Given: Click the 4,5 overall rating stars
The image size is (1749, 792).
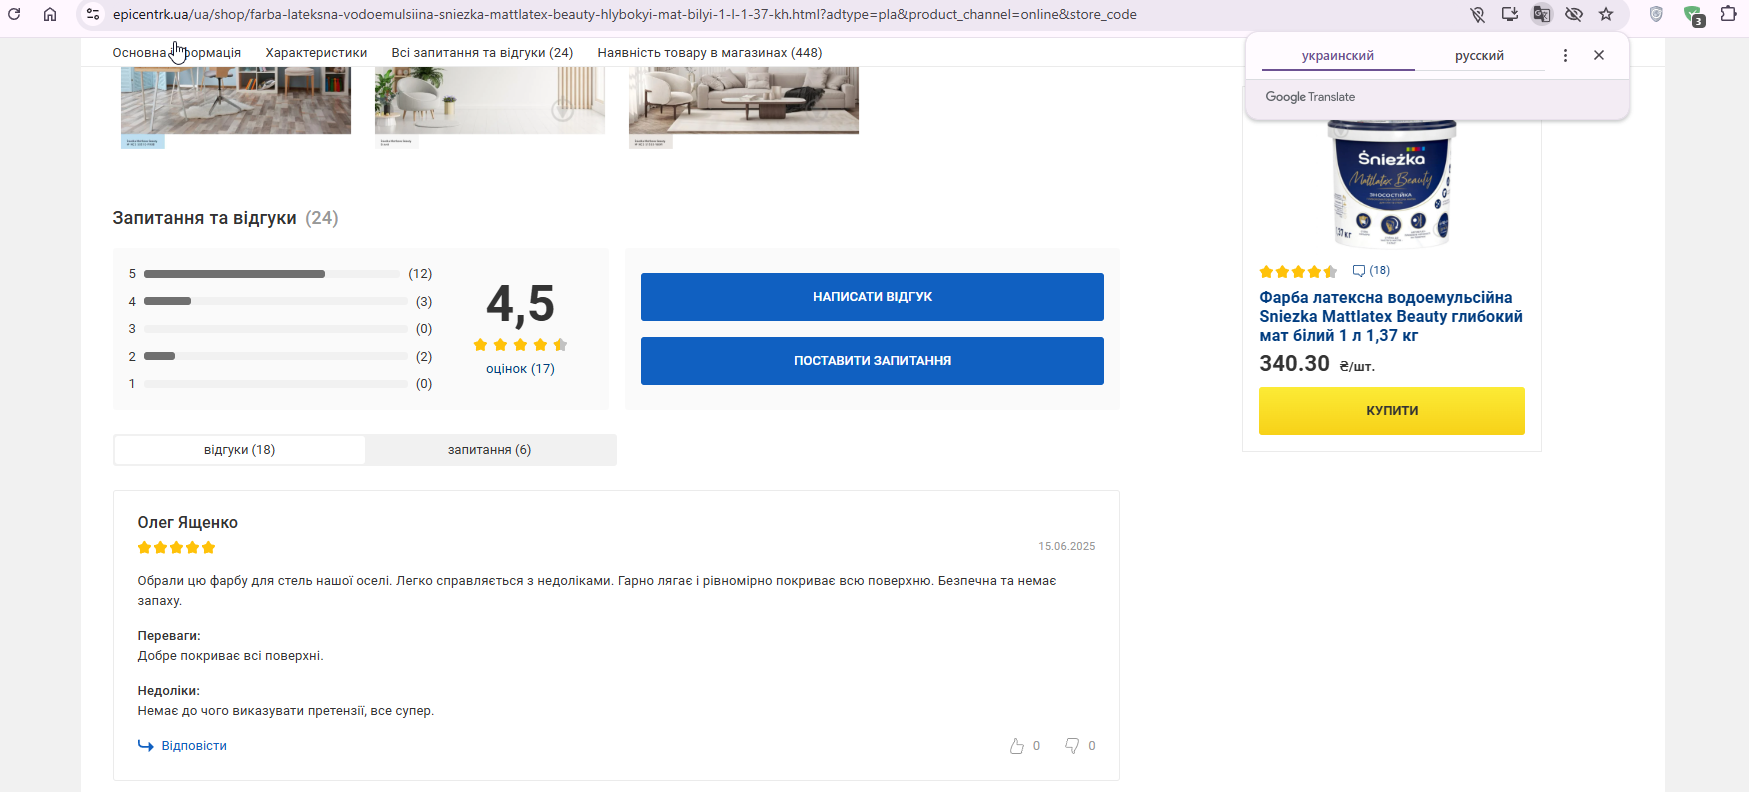Looking at the screenshot, I should (x=520, y=345).
